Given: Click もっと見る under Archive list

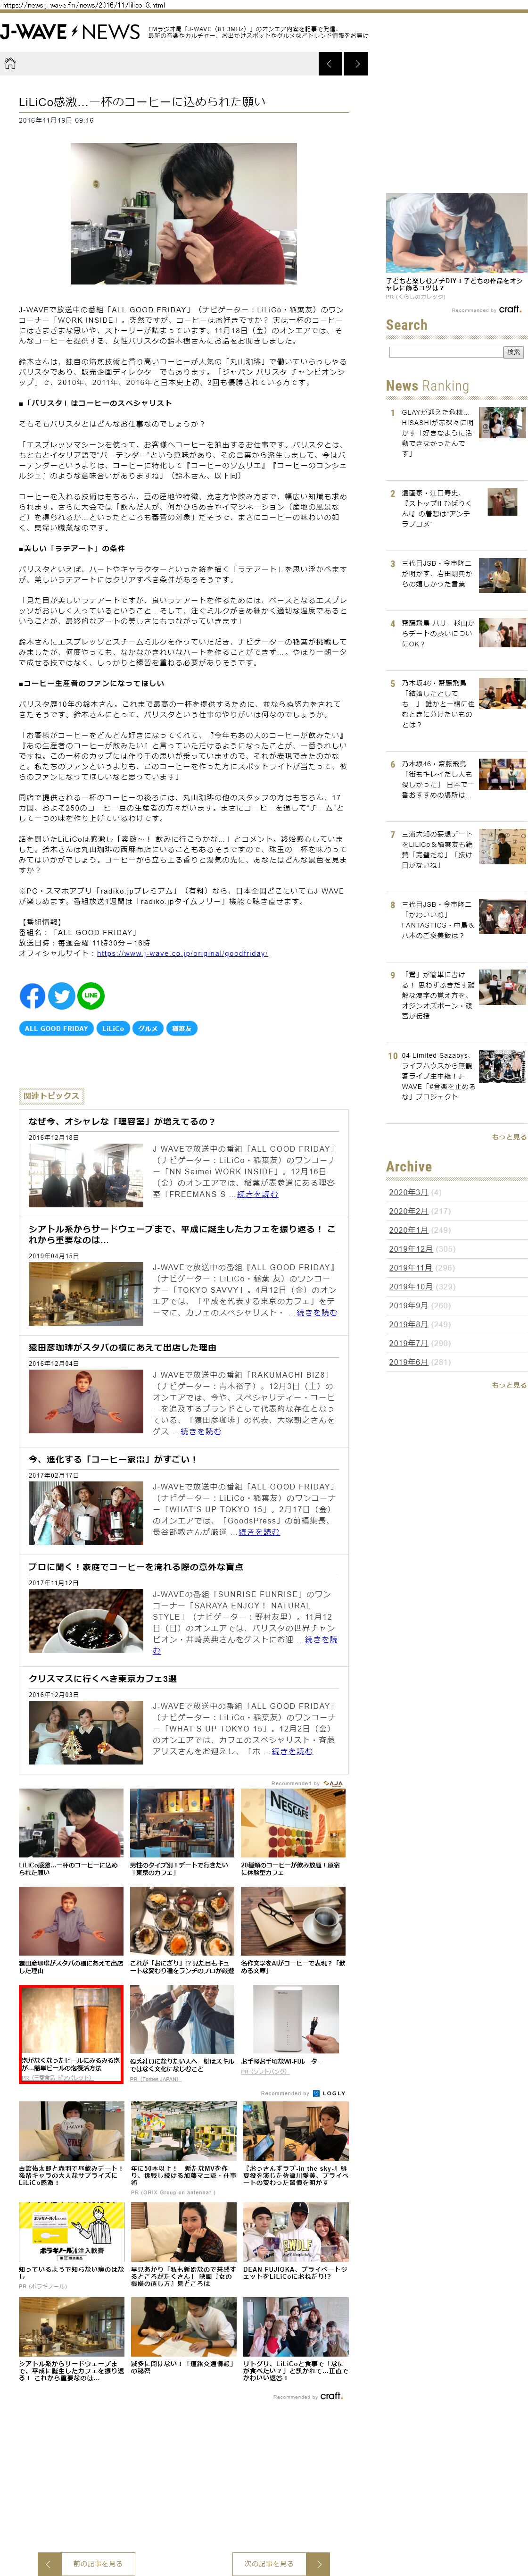Looking at the screenshot, I should click(509, 1385).
